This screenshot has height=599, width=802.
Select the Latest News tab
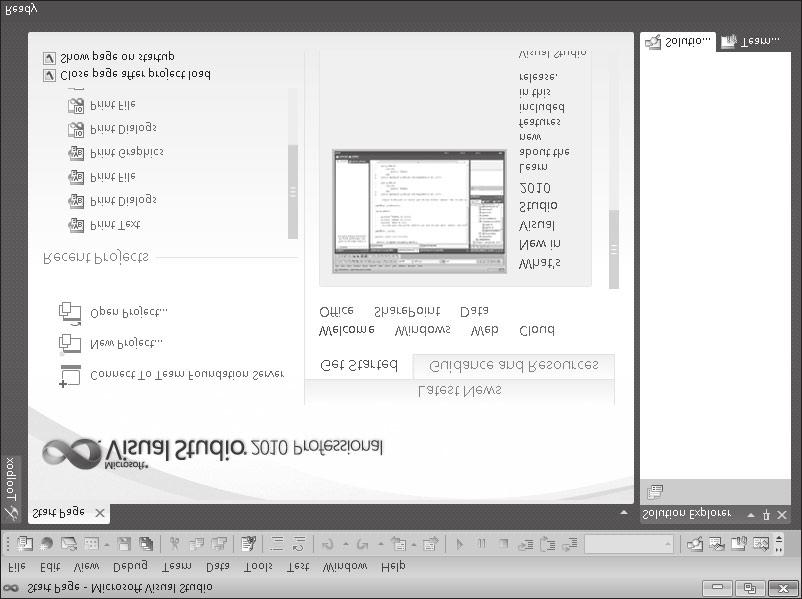pos(460,391)
